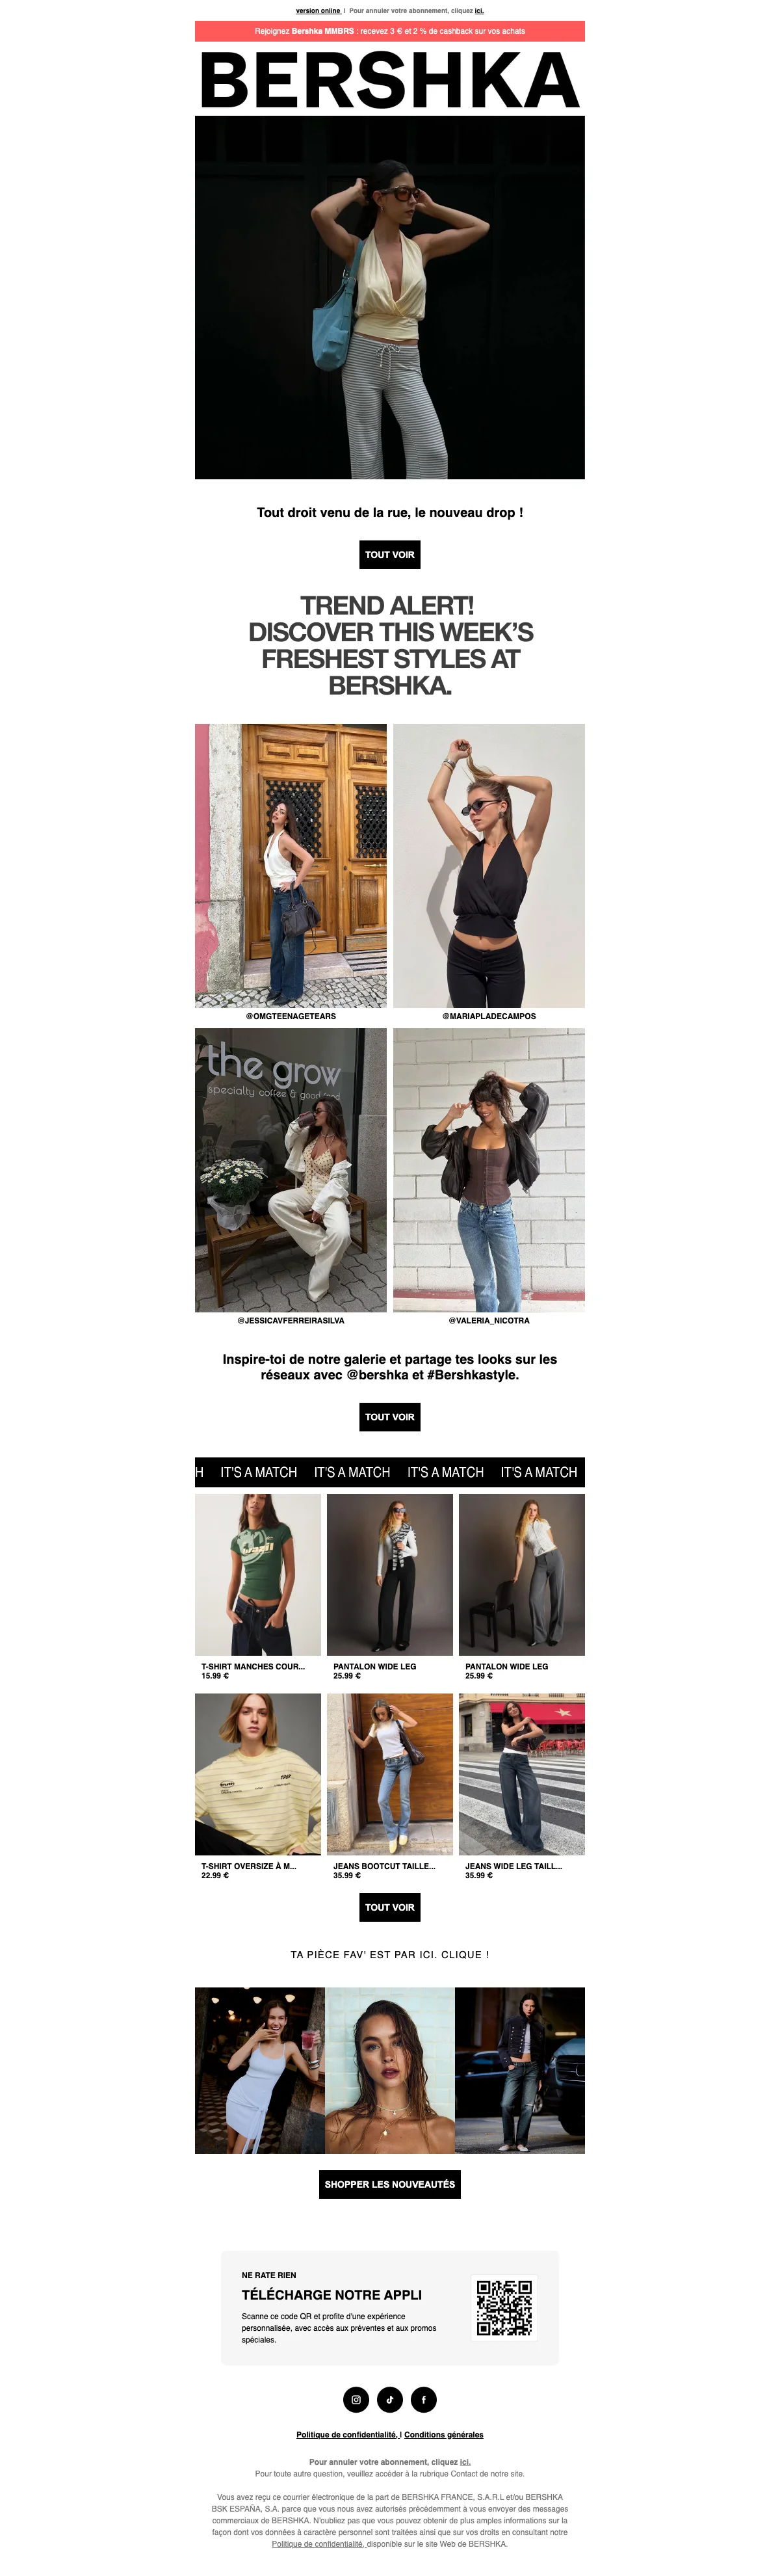The image size is (780, 2576).
Task: Open the @VALERIA_NICOTRA photo
Action: [489, 1170]
